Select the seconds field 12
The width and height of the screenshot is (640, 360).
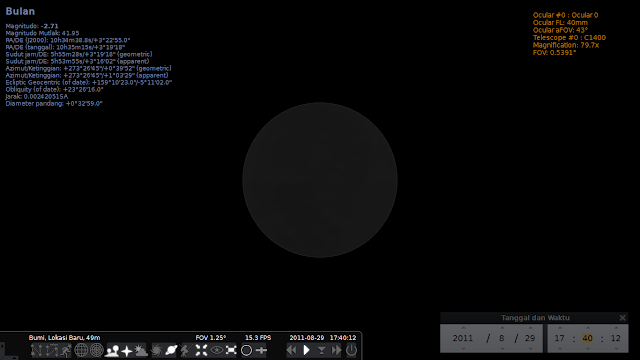[616, 338]
